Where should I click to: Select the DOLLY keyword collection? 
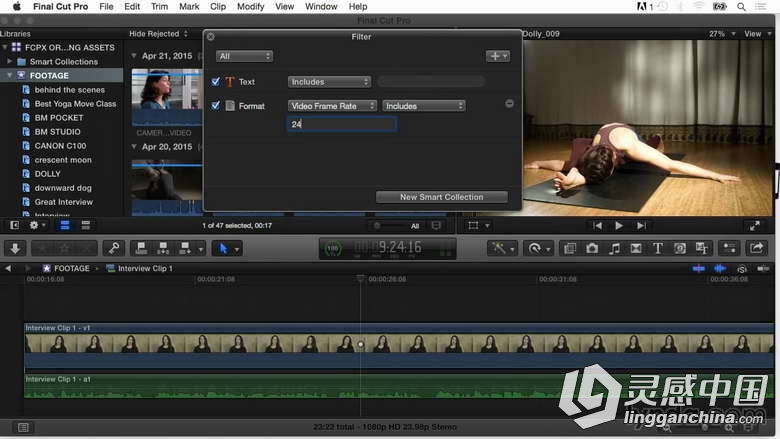tap(47, 174)
